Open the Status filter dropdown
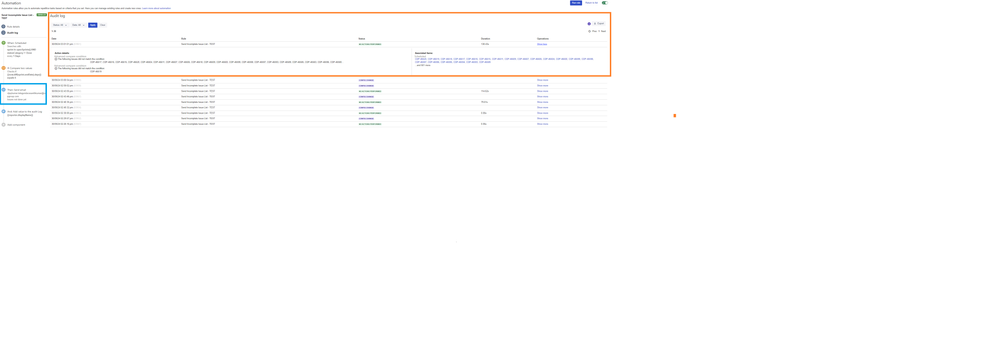 60,25
